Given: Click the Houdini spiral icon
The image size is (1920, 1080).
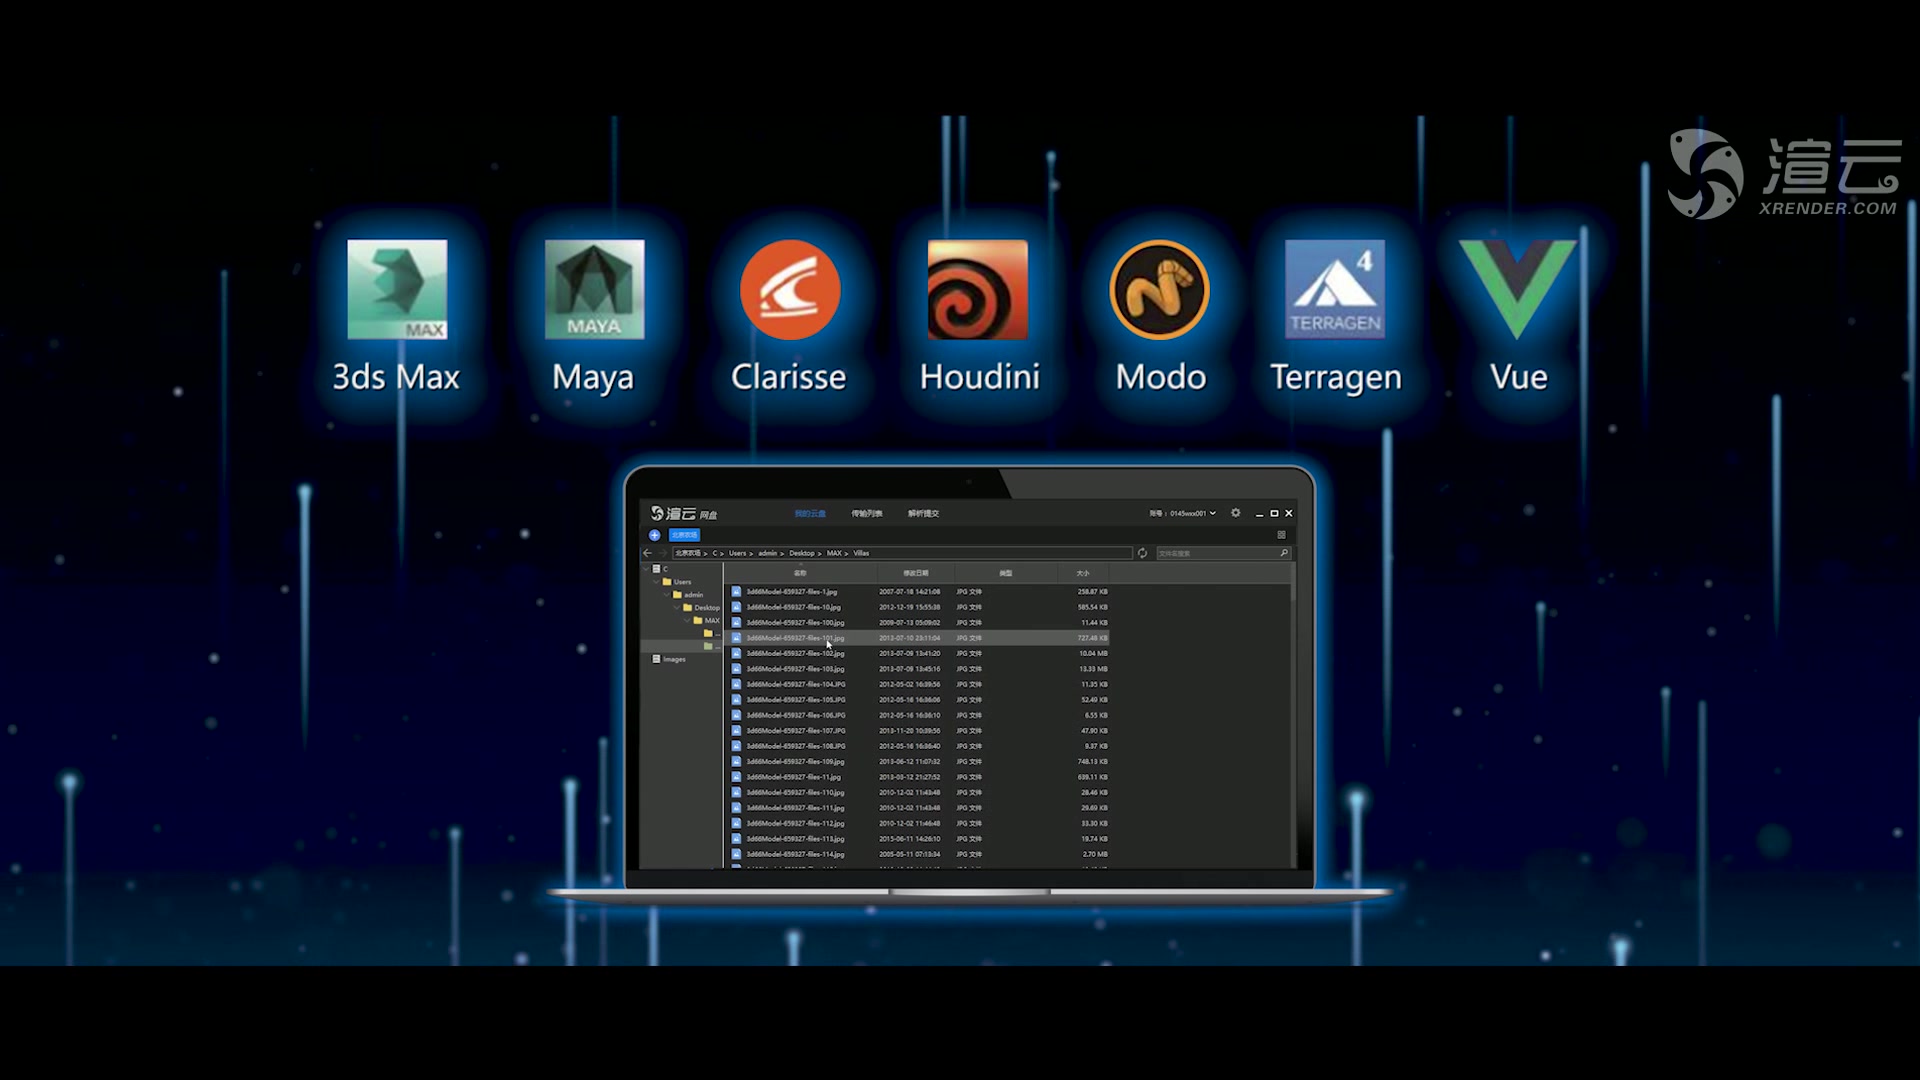Looking at the screenshot, I should tap(977, 289).
